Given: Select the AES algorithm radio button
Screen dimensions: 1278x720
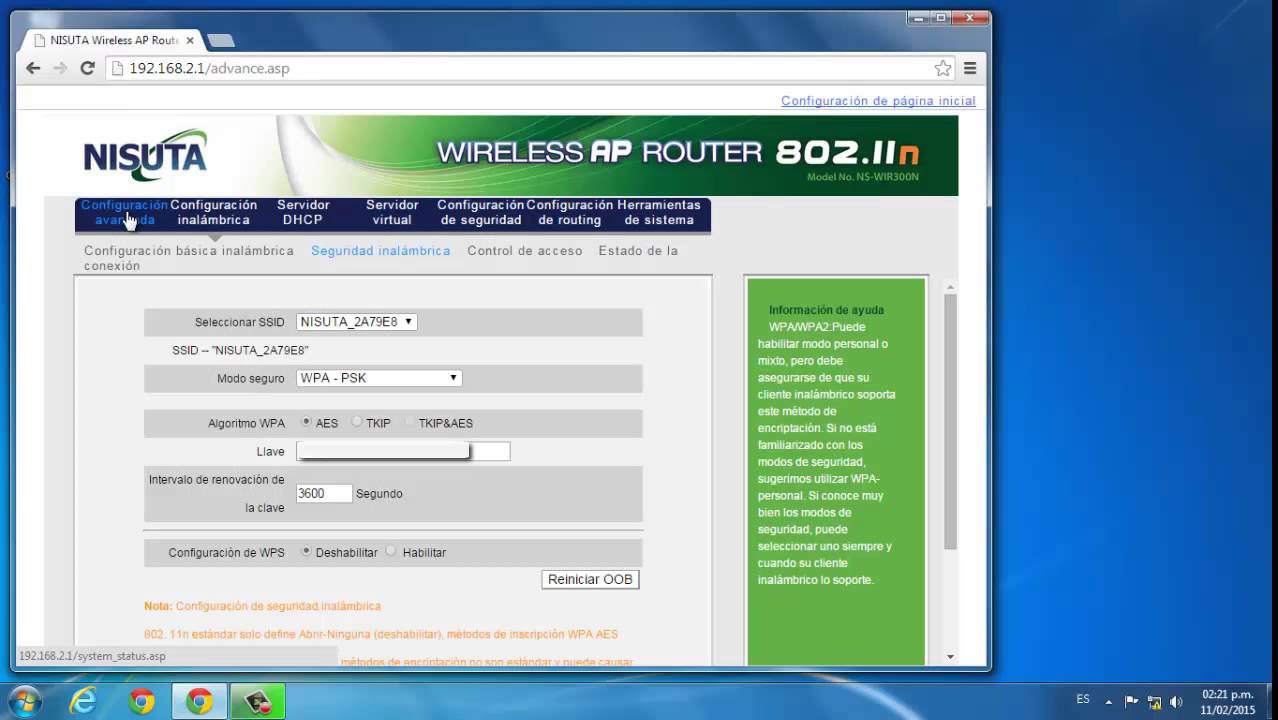Looking at the screenshot, I should 306,422.
